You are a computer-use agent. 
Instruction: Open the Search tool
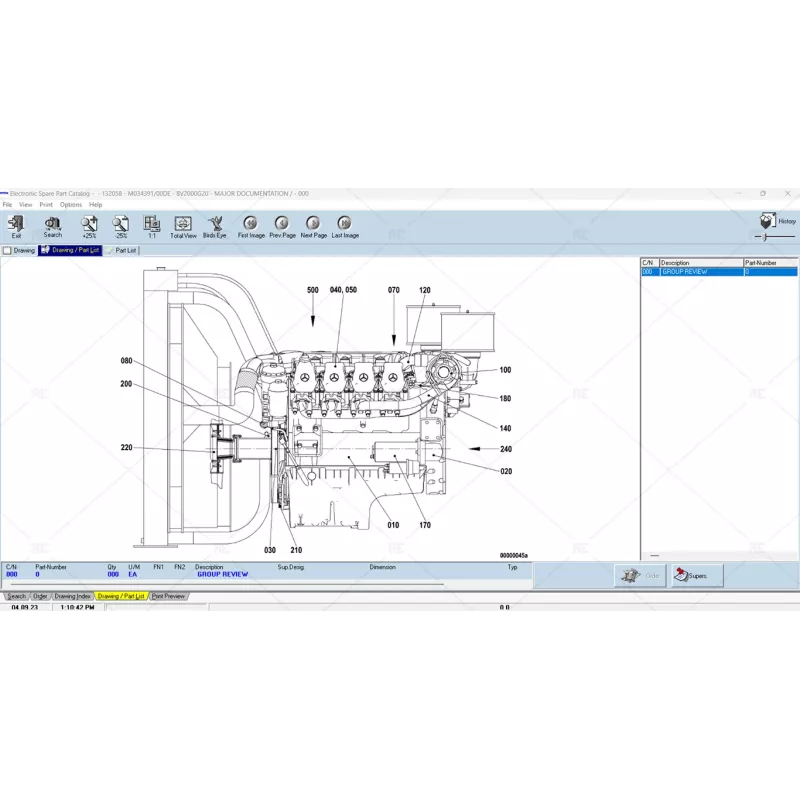point(52,225)
